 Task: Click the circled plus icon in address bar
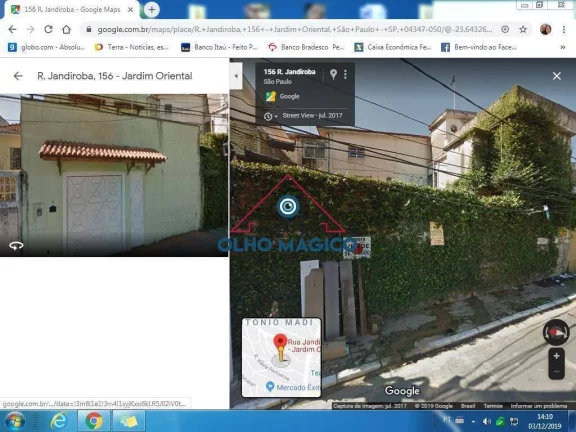(x=505, y=29)
